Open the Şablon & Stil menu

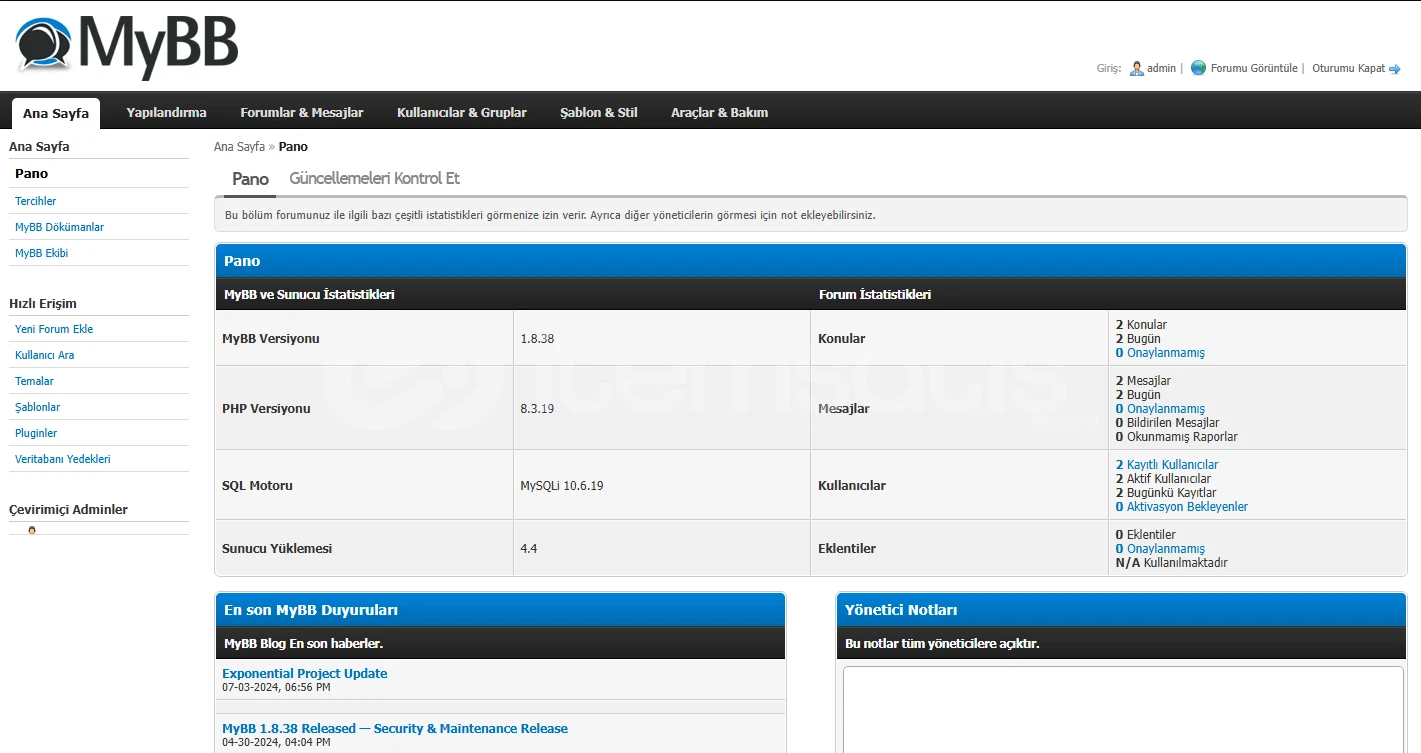pyautogui.click(x=599, y=113)
